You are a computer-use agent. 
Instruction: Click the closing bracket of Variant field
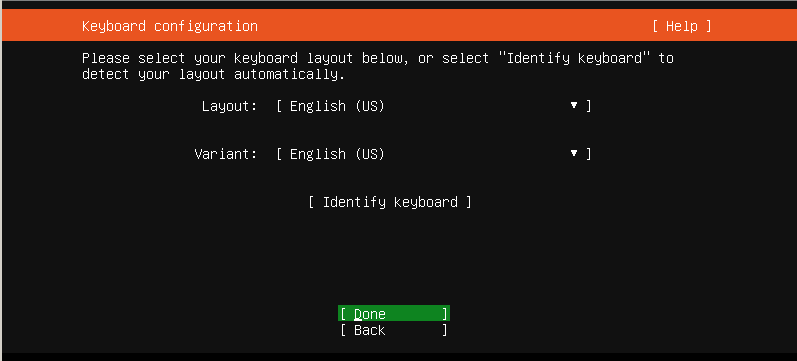(x=589, y=154)
